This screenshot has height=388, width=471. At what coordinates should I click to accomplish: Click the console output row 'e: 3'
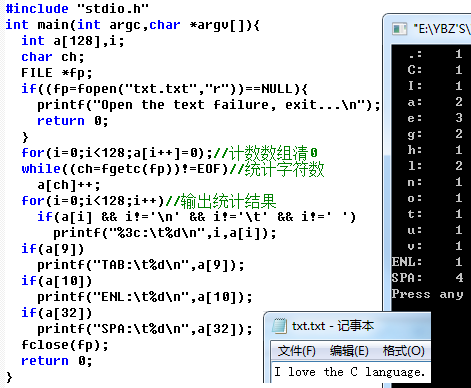pos(435,118)
